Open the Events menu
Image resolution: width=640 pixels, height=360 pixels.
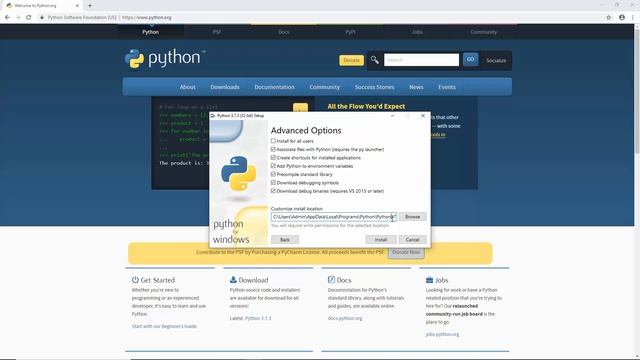447,87
